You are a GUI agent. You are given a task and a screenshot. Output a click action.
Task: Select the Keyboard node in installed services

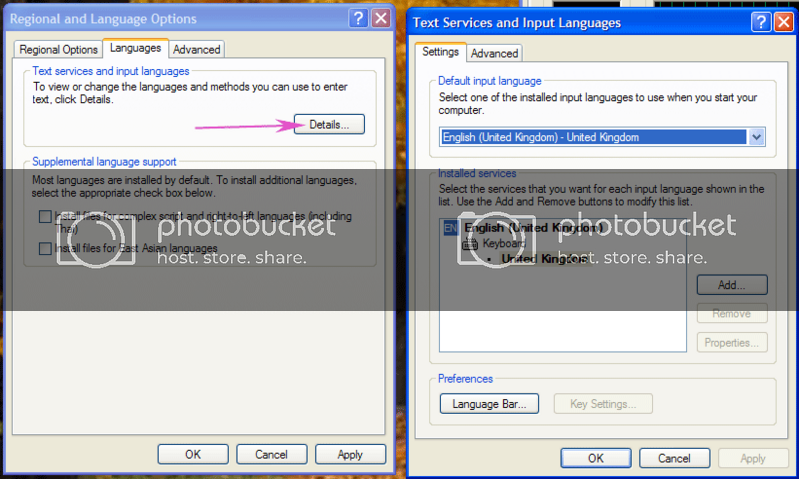click(x=504, y=244)
